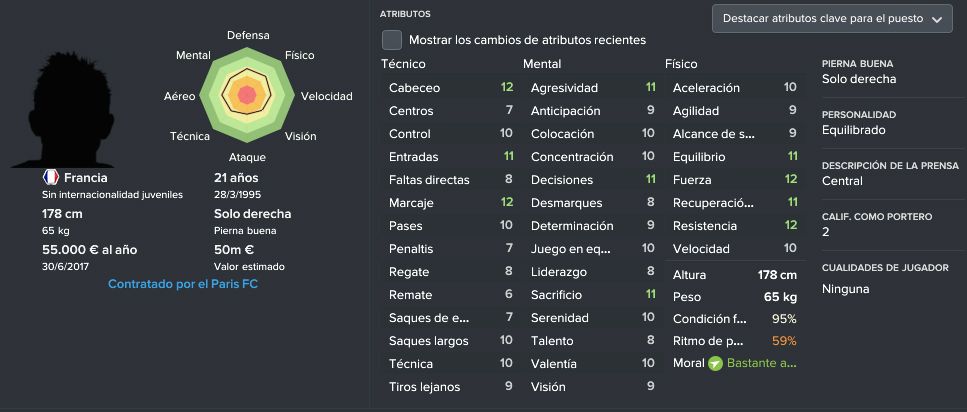
Task: Click the Aceleración physical attribute
Action: 734,88
